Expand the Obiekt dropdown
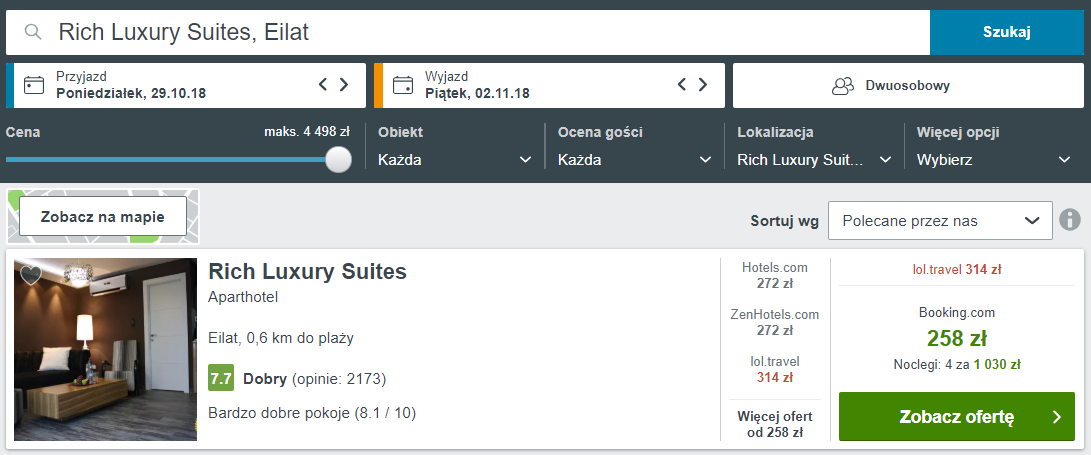The image size is (1091, 455). tap(455, 160)
